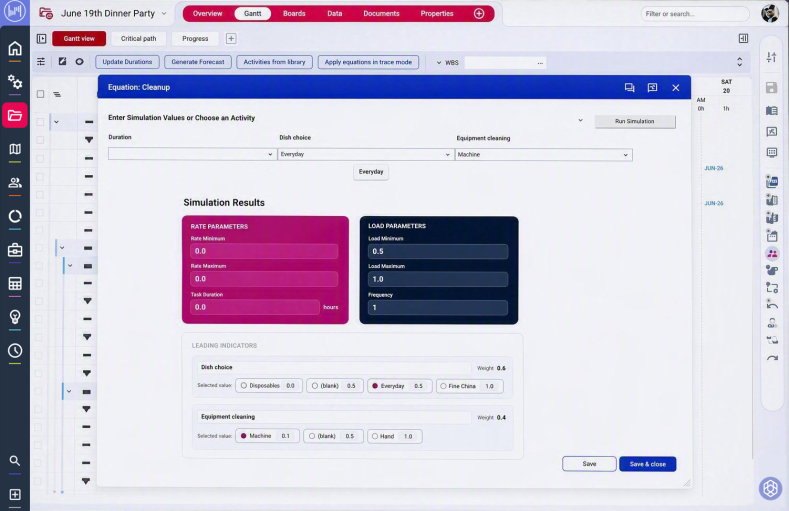
Task: Open the circular chart icon in sidebar
Action: (15, 216)
